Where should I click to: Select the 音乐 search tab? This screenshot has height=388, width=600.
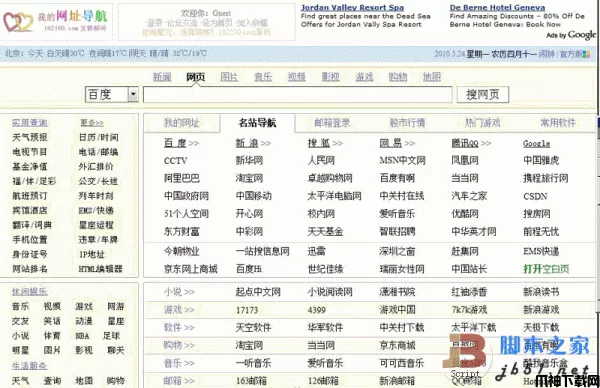click(263, 77)
